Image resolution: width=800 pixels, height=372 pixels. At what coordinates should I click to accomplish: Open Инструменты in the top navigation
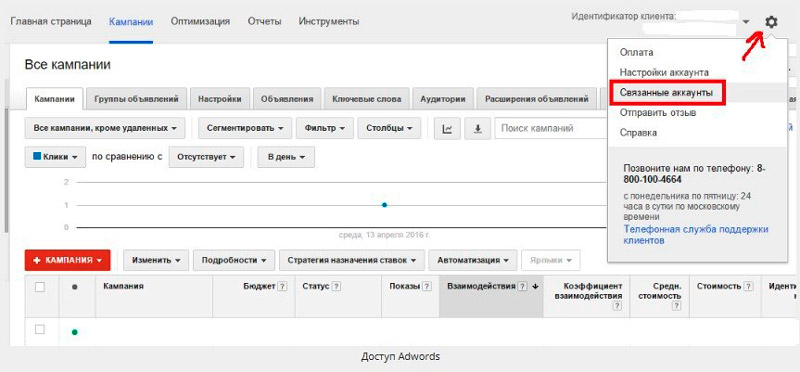(329, 21)
